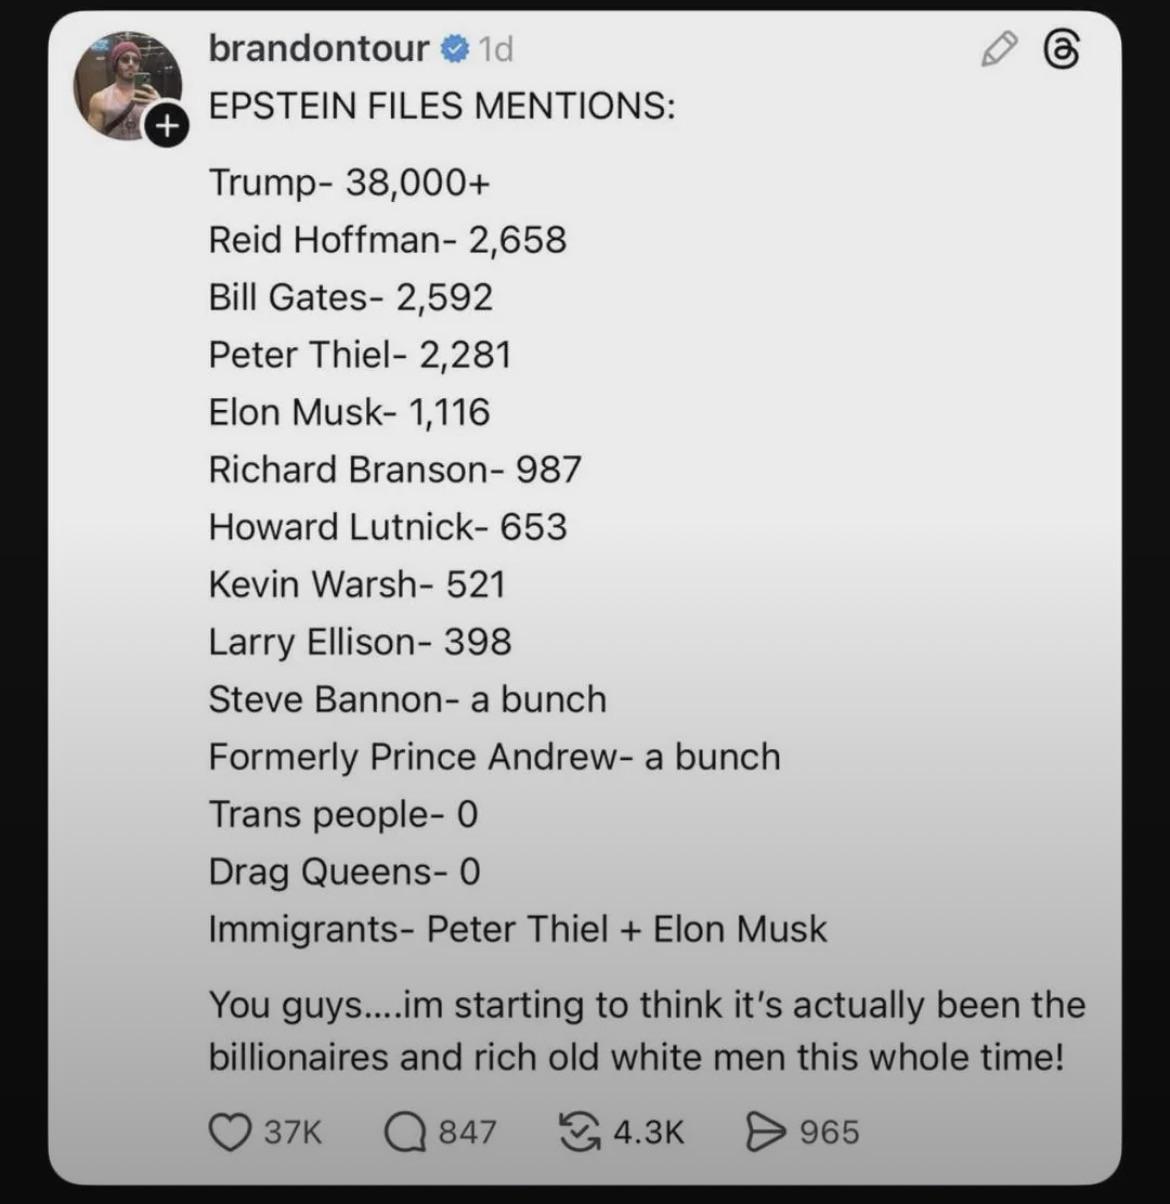This screenshot has width=1170, height=1204.
Task: Click the EPSTEIN FILES MENTIONS heading text
Action: [441, 105]
